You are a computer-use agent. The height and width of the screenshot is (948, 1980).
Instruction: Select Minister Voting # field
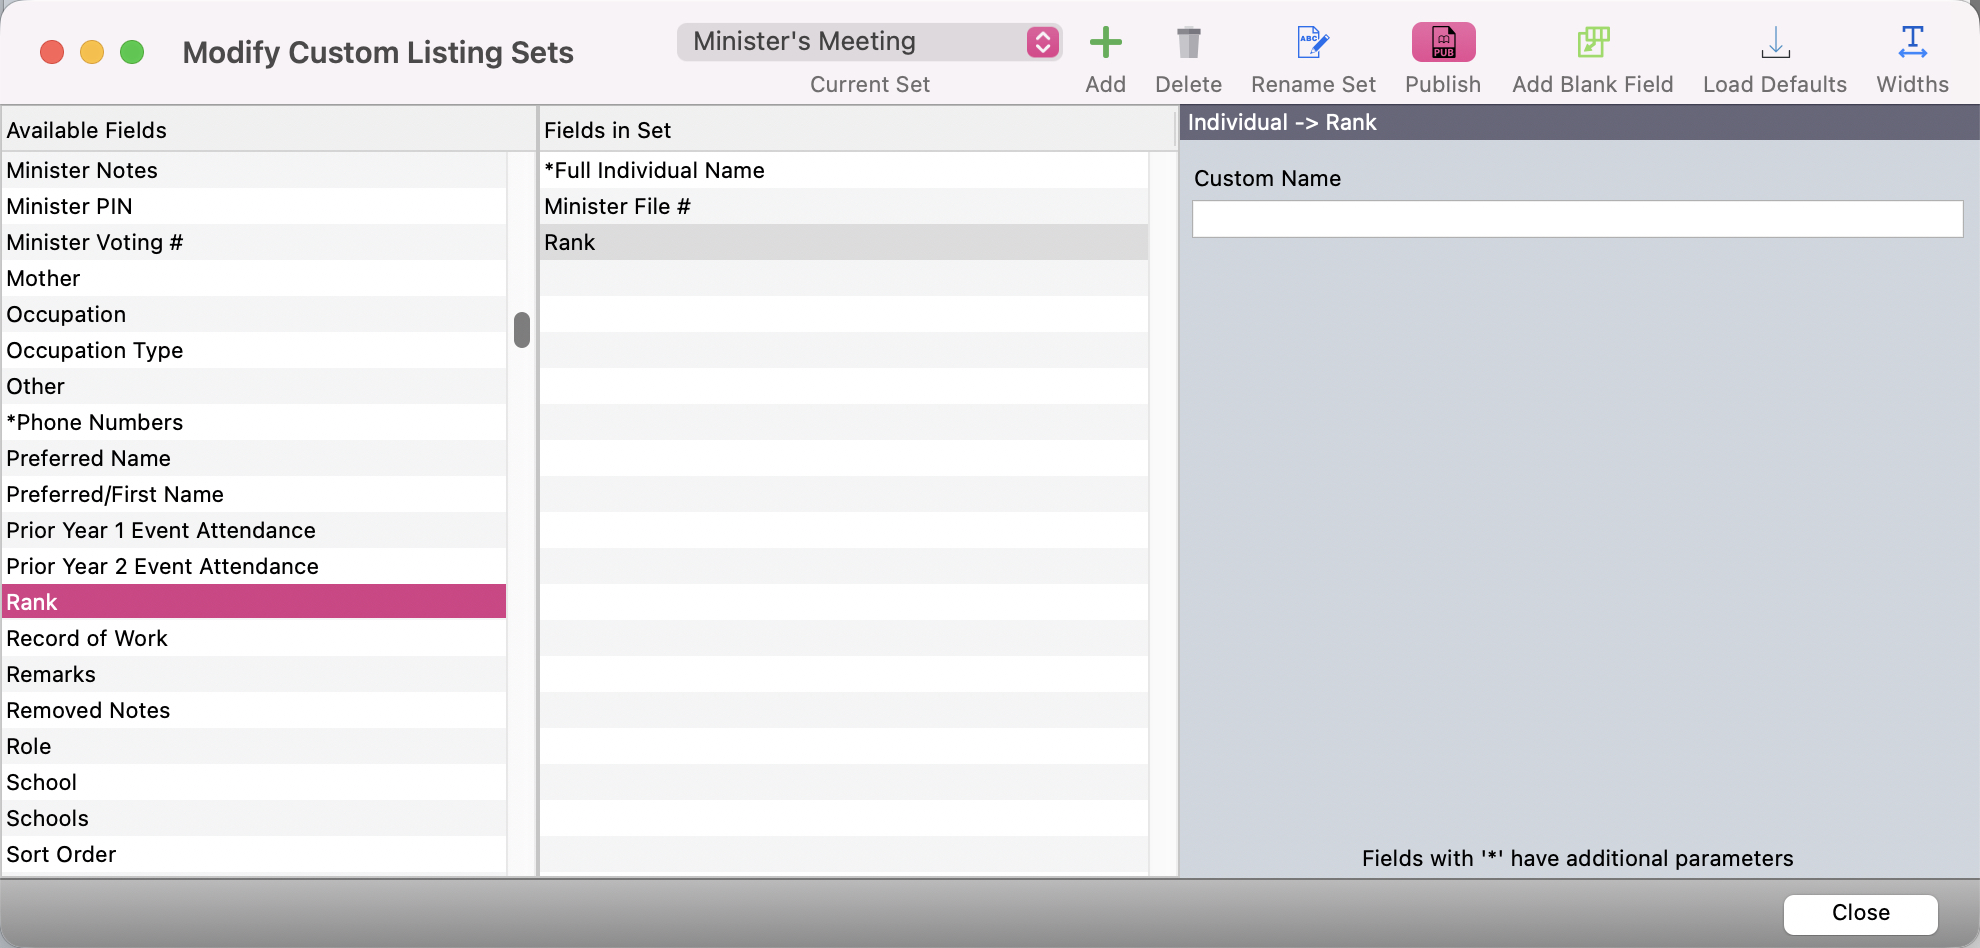coord(254,242)
